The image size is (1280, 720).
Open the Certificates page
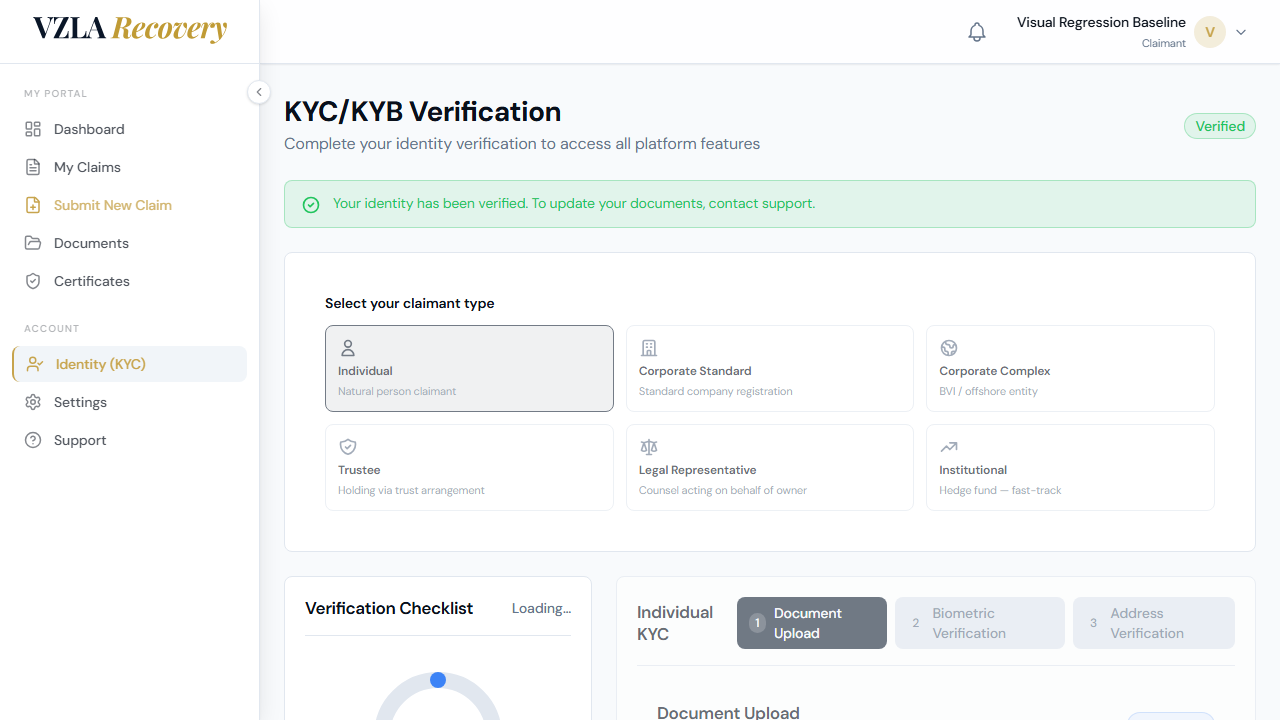pyautogui.click(x=129, y=281)
